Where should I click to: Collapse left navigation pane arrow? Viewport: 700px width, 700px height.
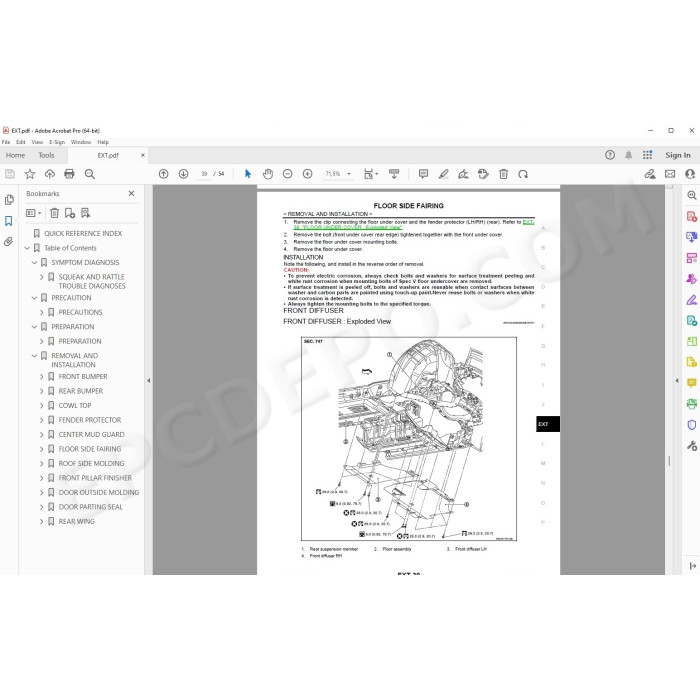point(149,381)
